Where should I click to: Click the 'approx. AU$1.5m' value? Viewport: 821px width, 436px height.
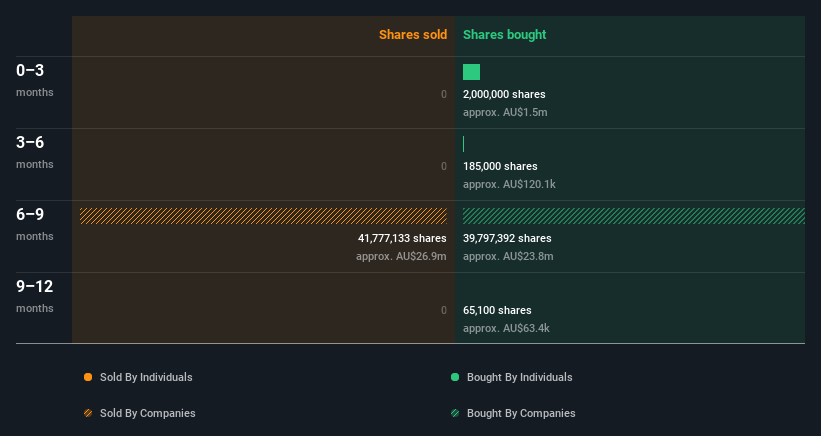(505, 113)
